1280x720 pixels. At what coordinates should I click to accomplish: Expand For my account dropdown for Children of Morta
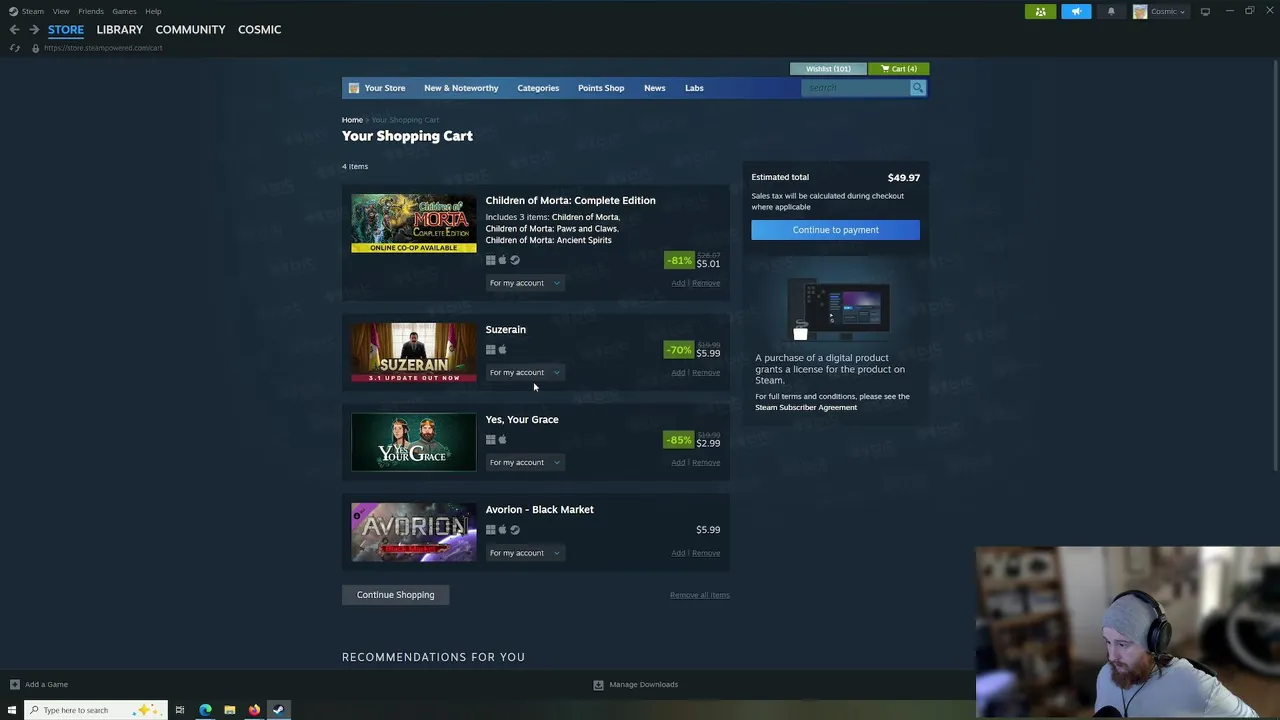[524, 283]
